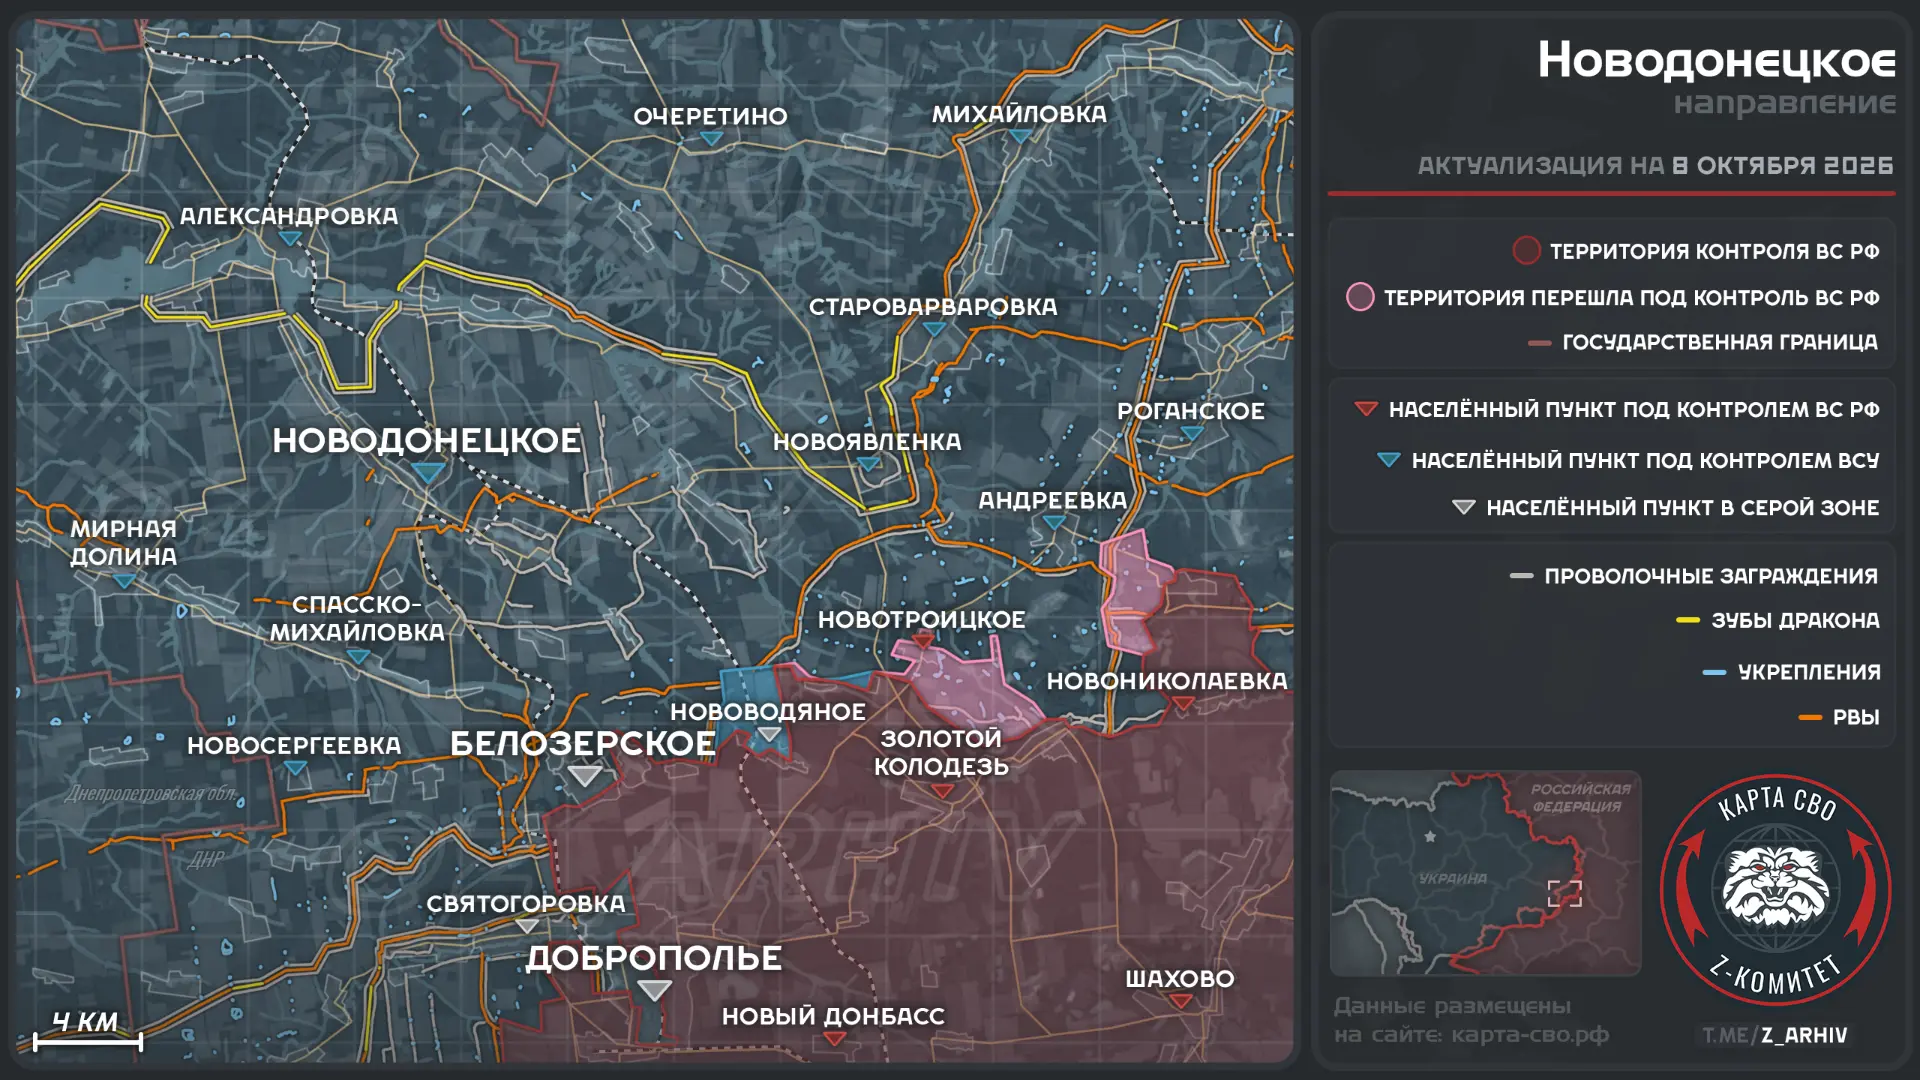The width and height of the screenshot is (1920, 1080).
Task: Click the 4 КМ scale bar
Action: click(x=88, y=1032)
